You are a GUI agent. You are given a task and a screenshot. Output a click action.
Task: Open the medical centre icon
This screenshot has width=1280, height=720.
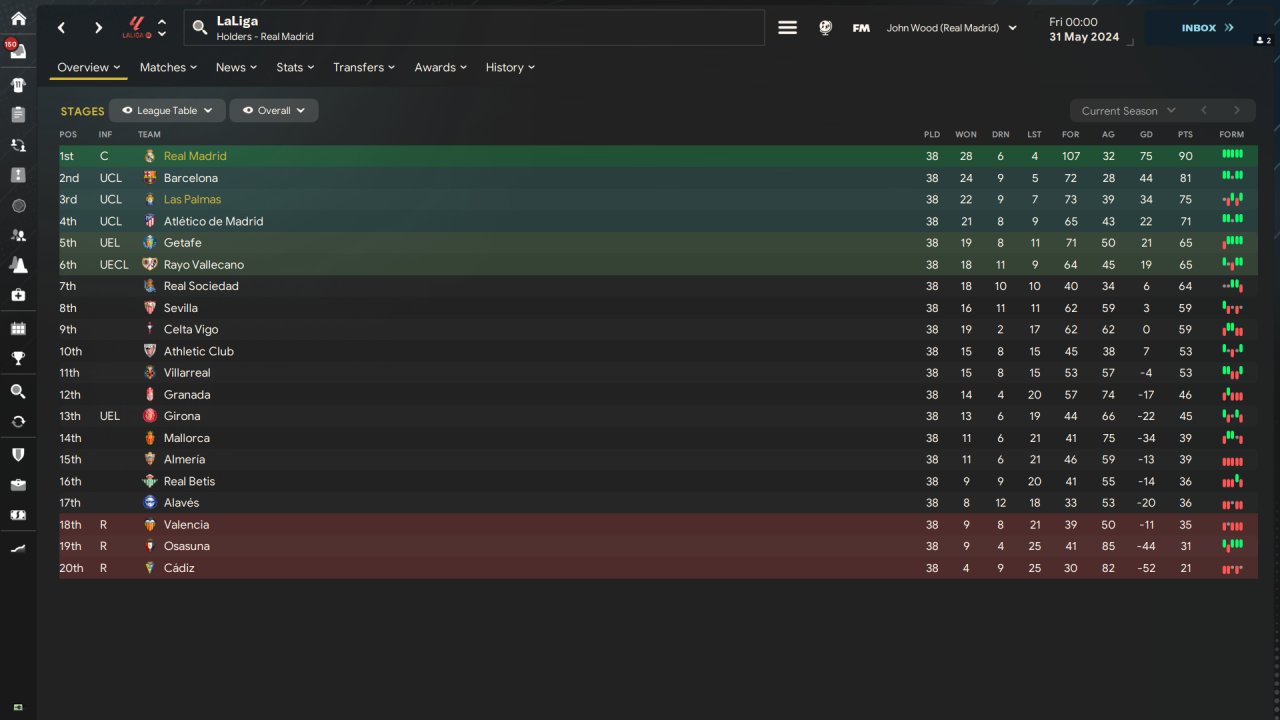click(x=18, y=295)
